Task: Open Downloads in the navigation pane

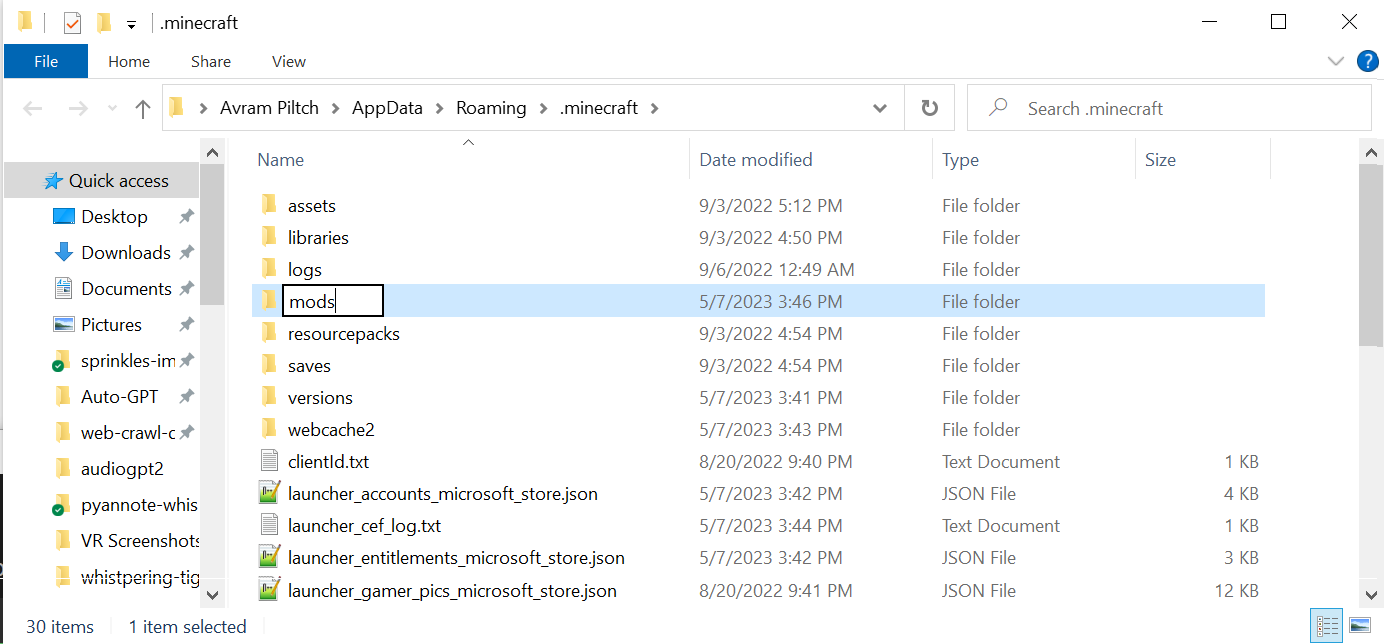Action: coord(125,253)
